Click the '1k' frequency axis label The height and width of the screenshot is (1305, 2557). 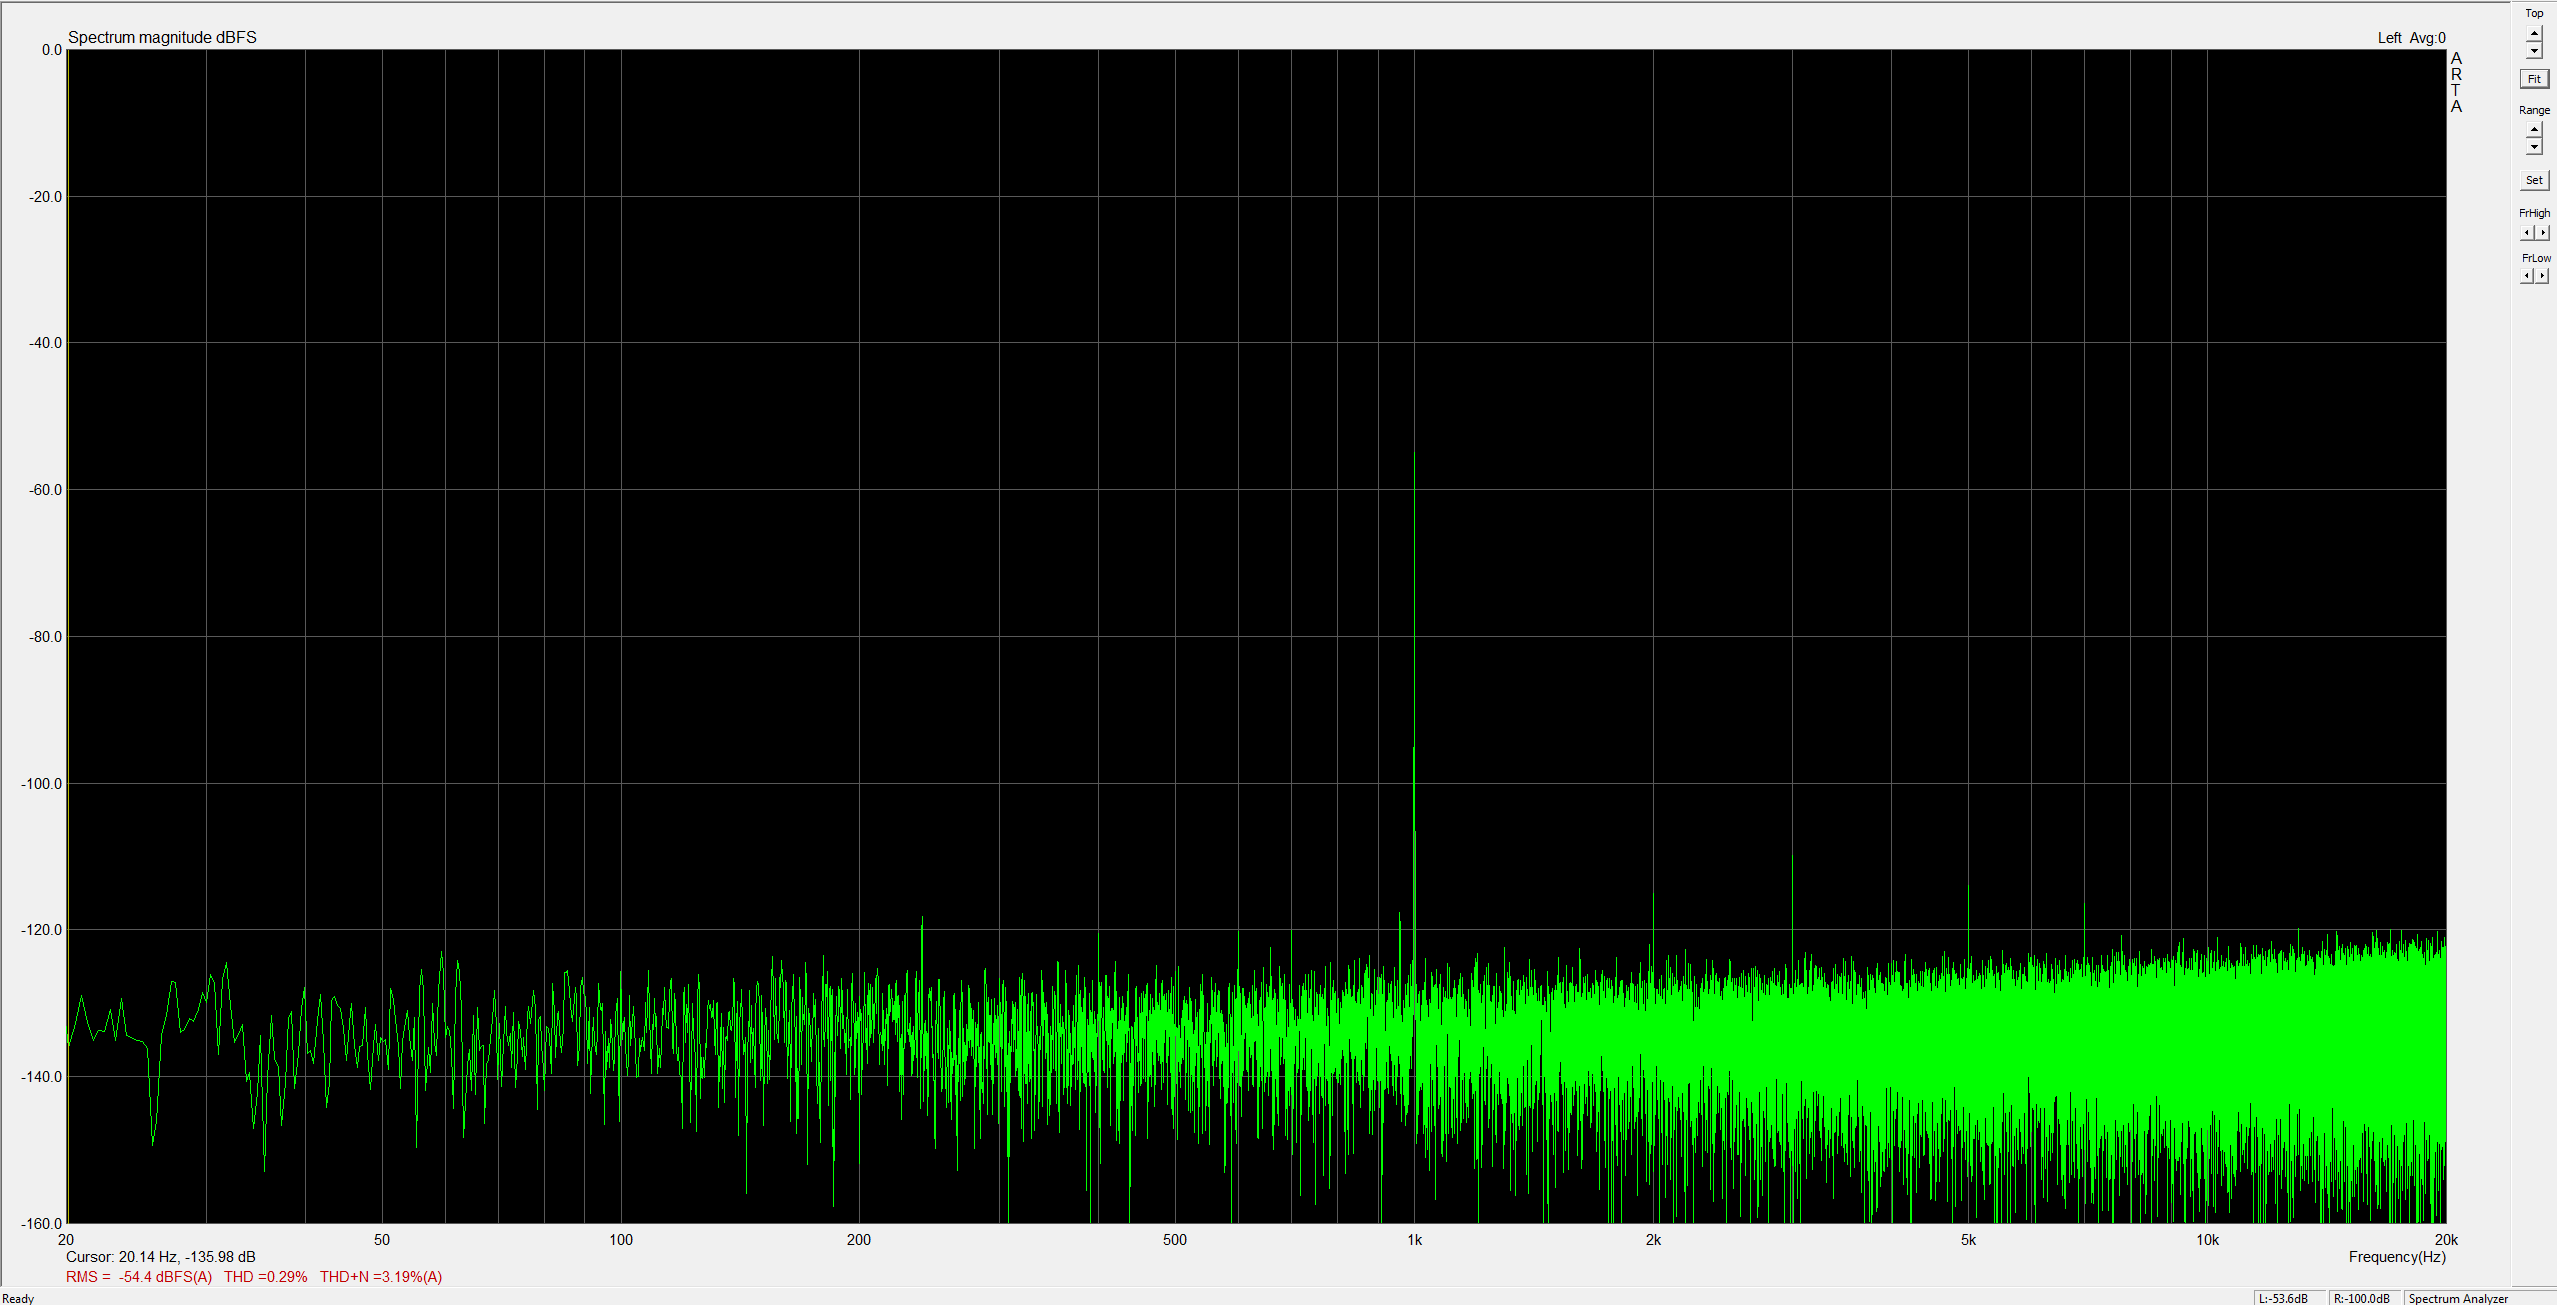point(1414,1239)
